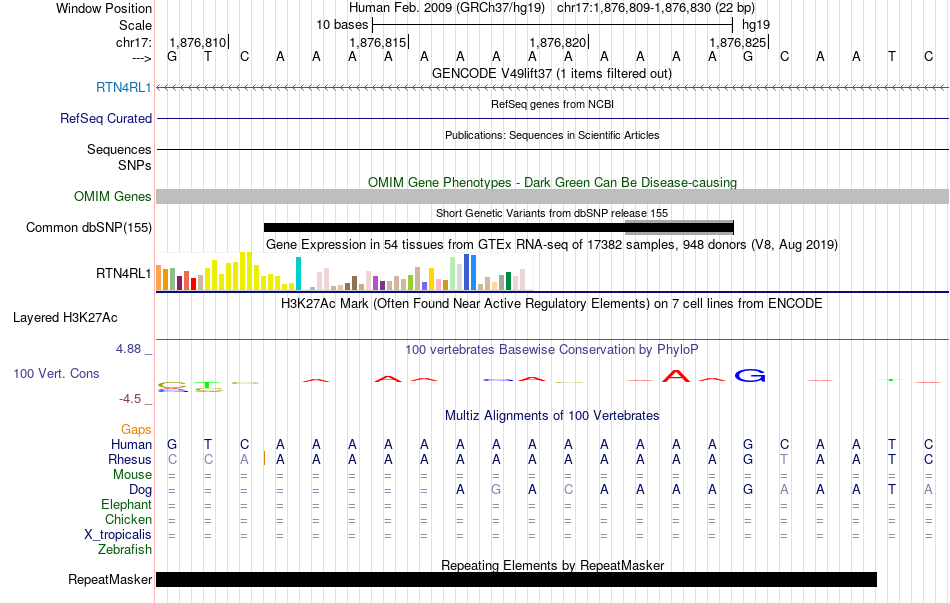This screenshot has height=603, width=950.
Task: Click the GENCODE V49lift37 track title
Action: [551, 73]
